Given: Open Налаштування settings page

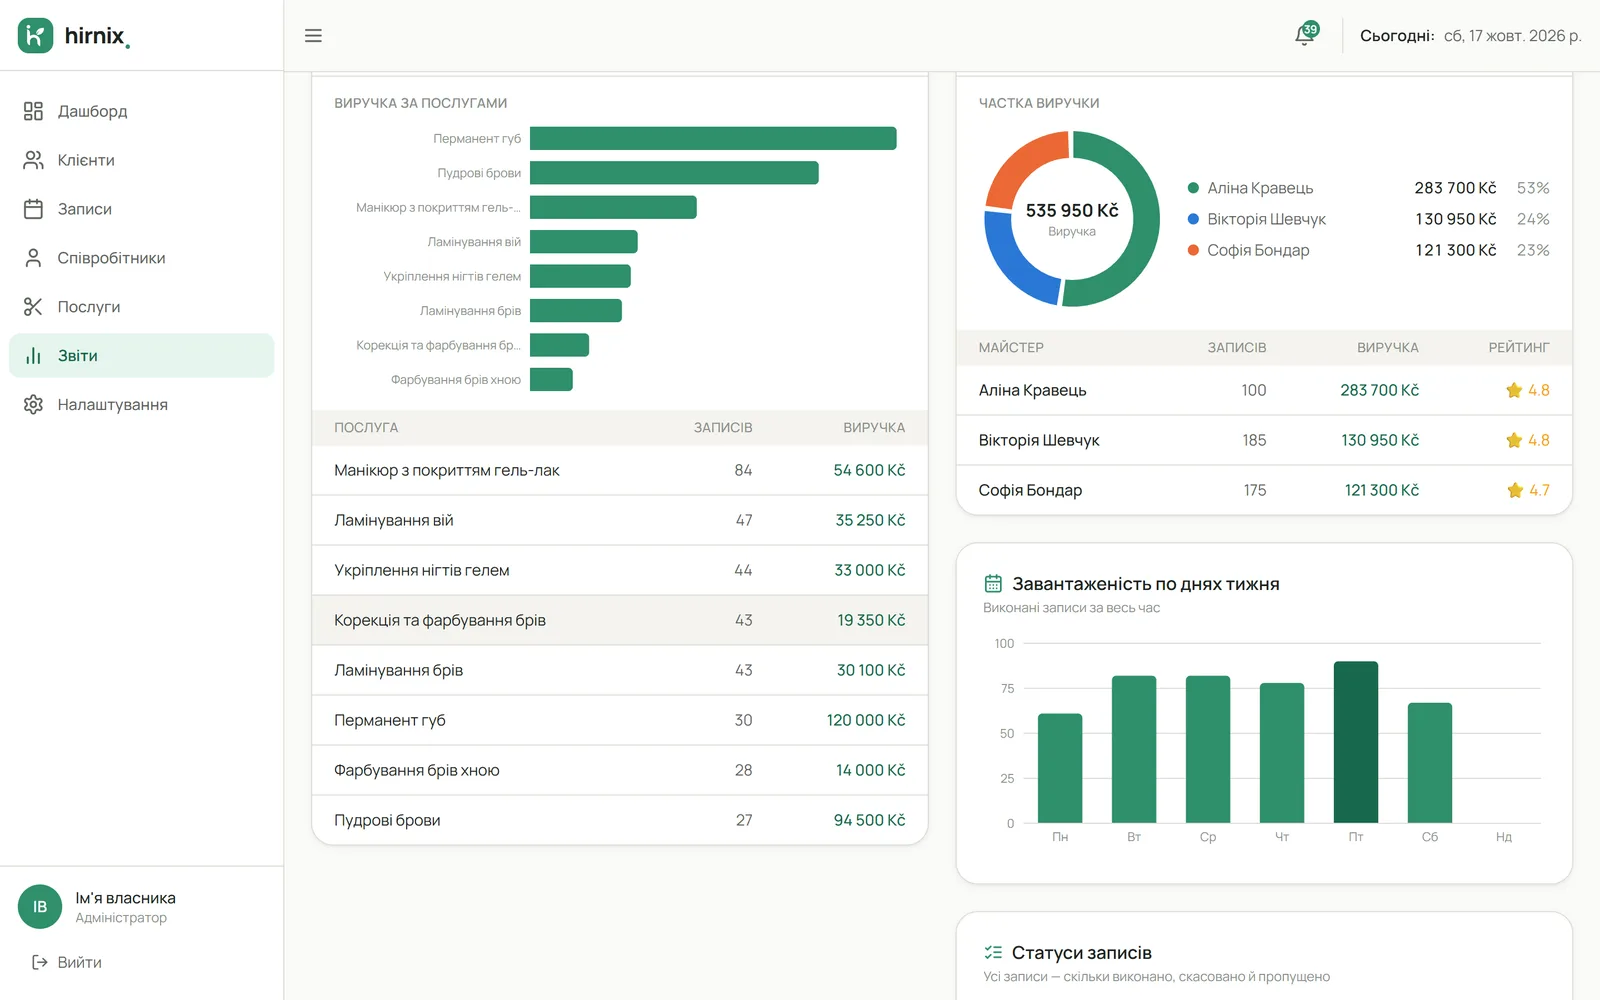Looking at the screenshot, I should tap(141, 405).
